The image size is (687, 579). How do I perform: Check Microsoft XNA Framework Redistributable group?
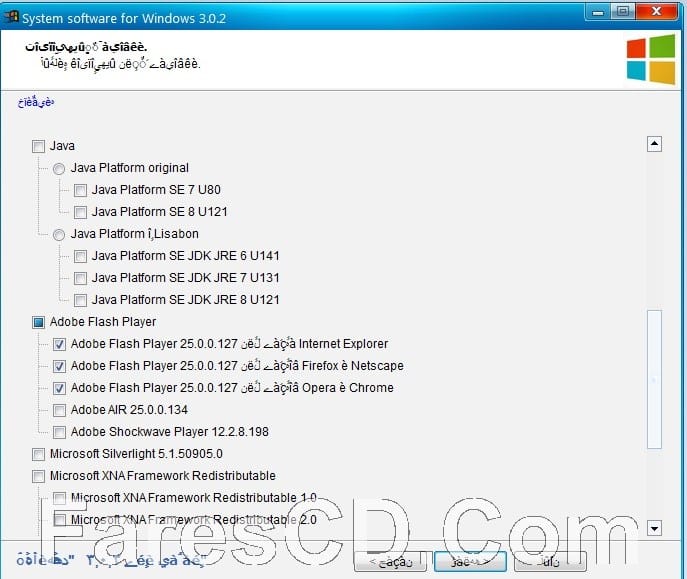[x=39, y=476]
